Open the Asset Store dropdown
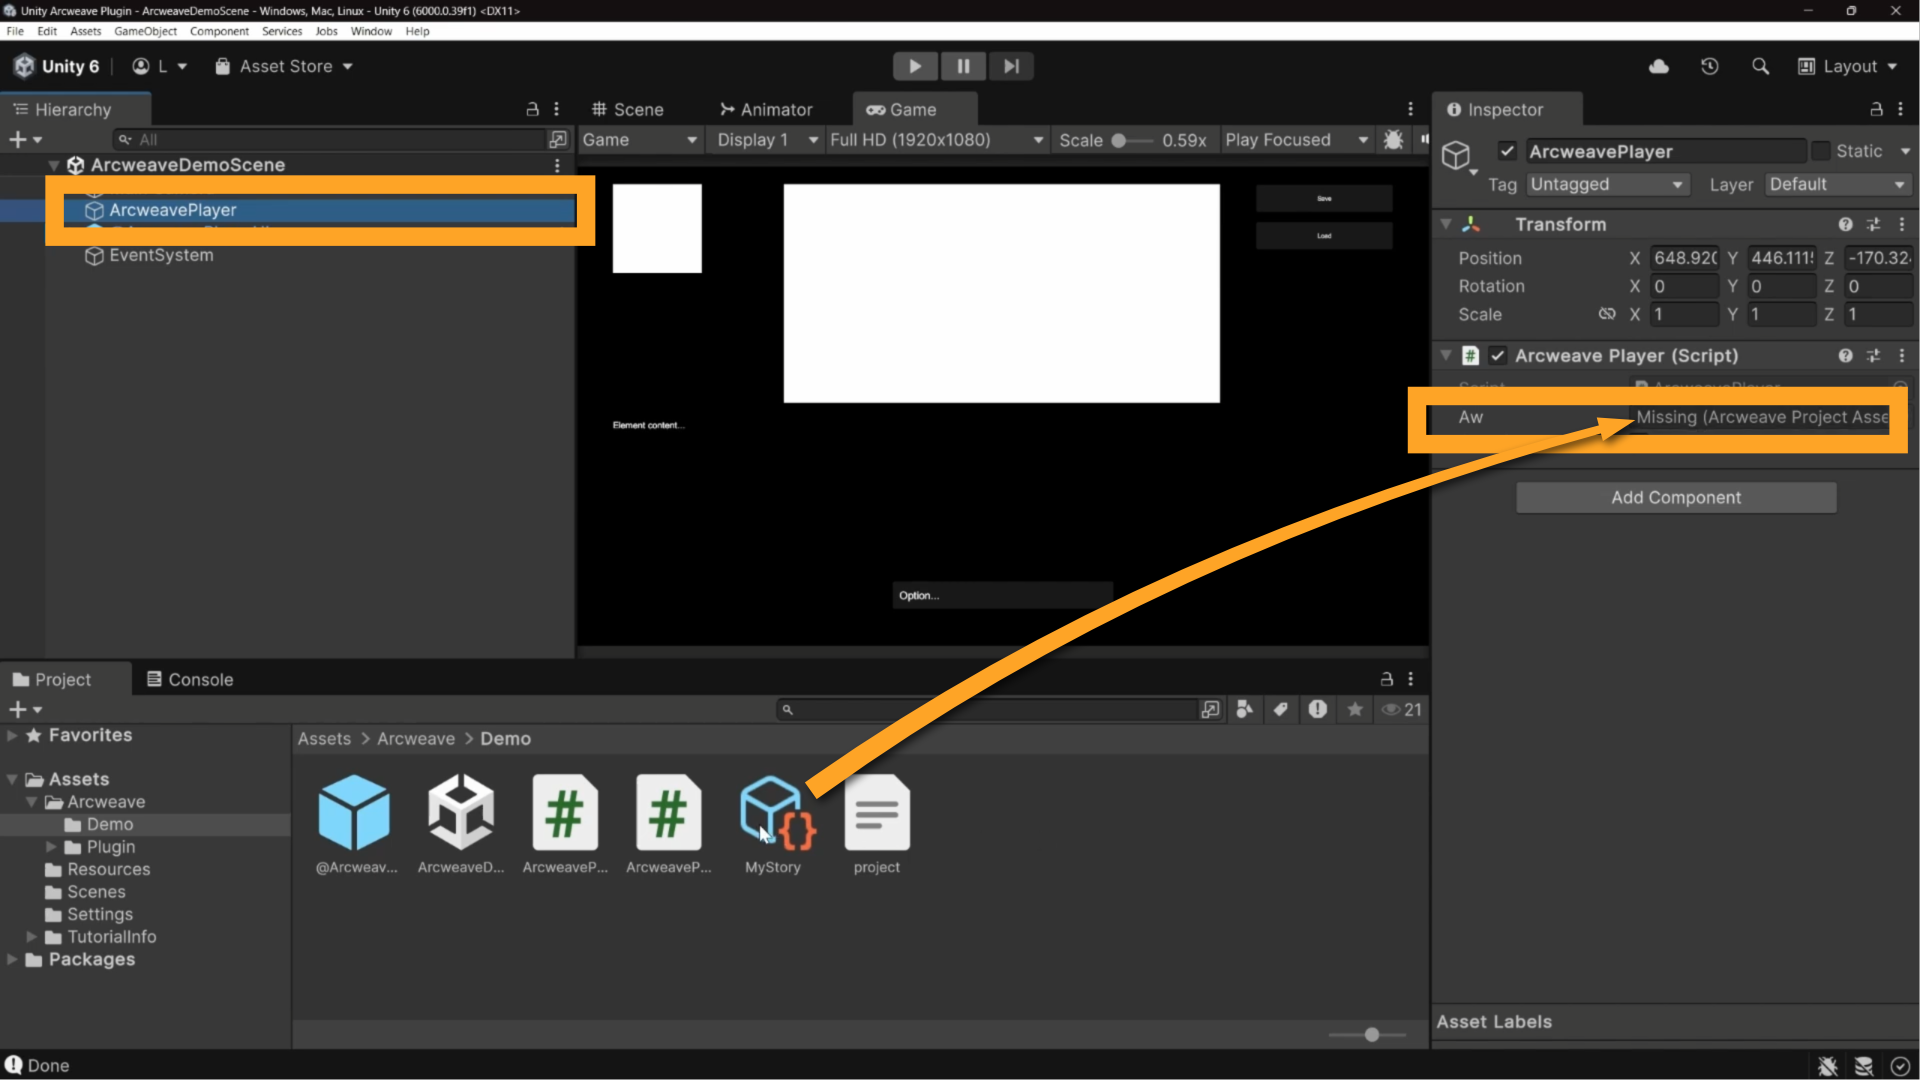 [285, 66]
